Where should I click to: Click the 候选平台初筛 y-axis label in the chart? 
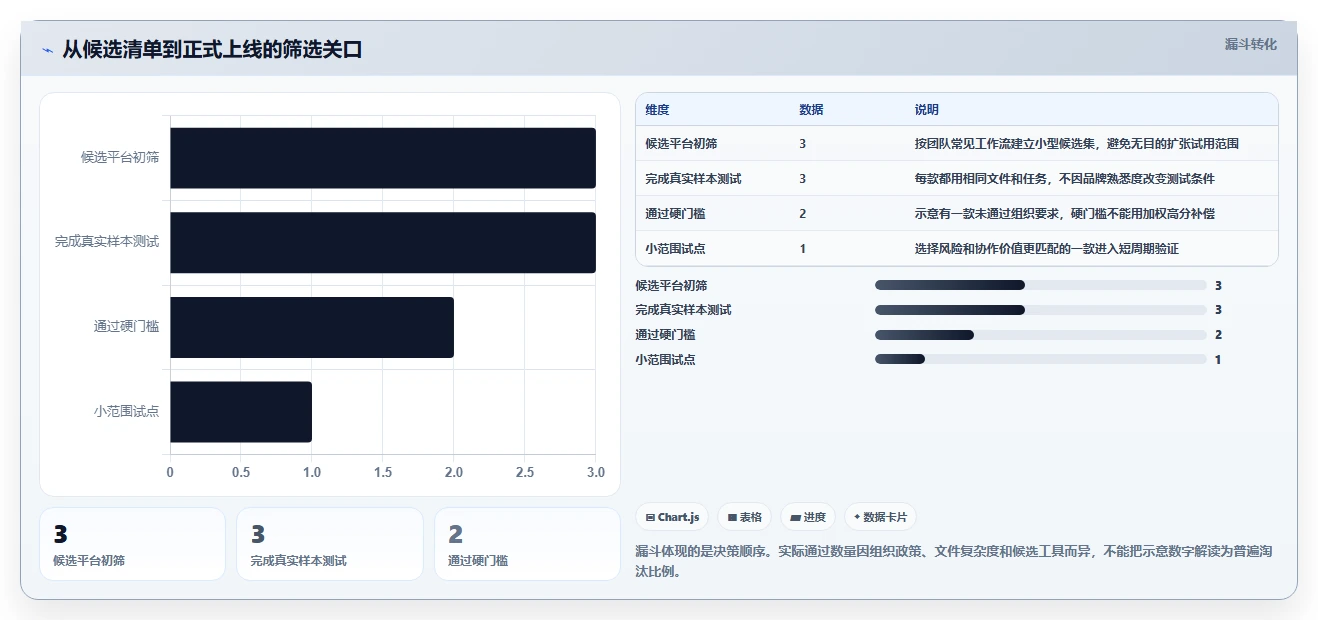pos(120,158)
